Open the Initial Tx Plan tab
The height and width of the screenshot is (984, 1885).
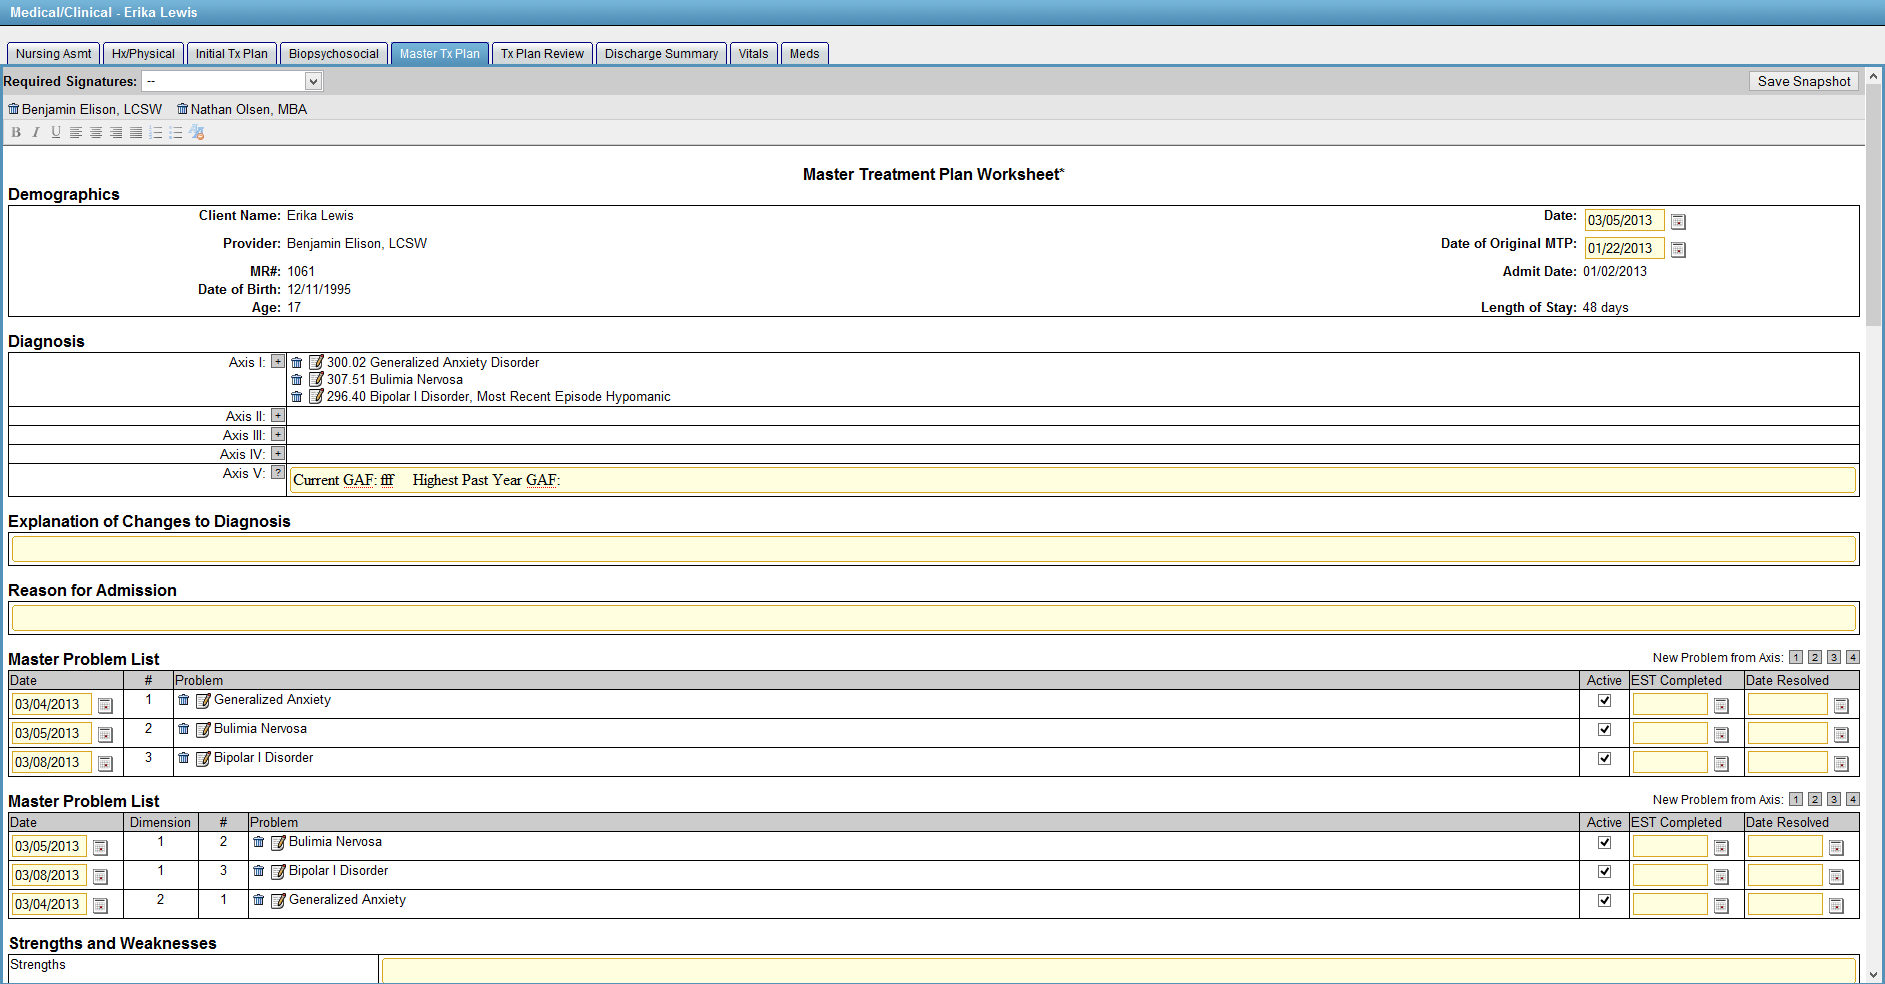click(232, 54)
